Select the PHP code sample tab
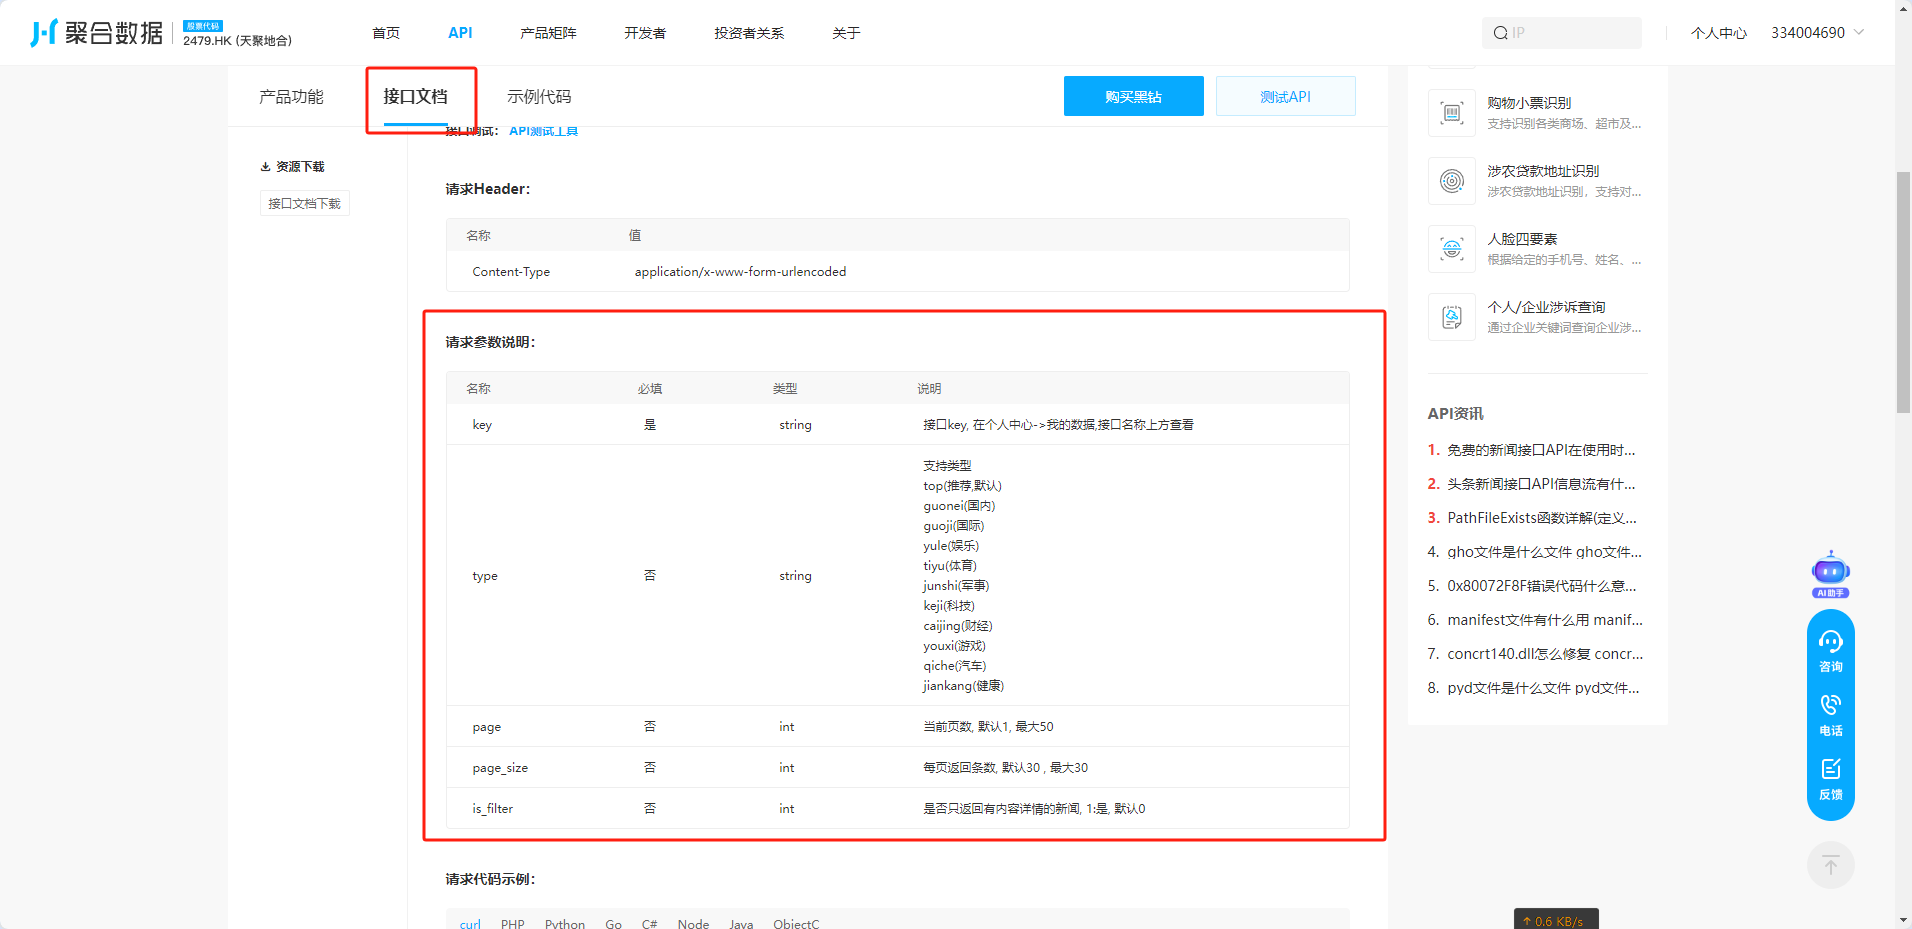This screenshot has width=1912, height=929. click(512, 923)
